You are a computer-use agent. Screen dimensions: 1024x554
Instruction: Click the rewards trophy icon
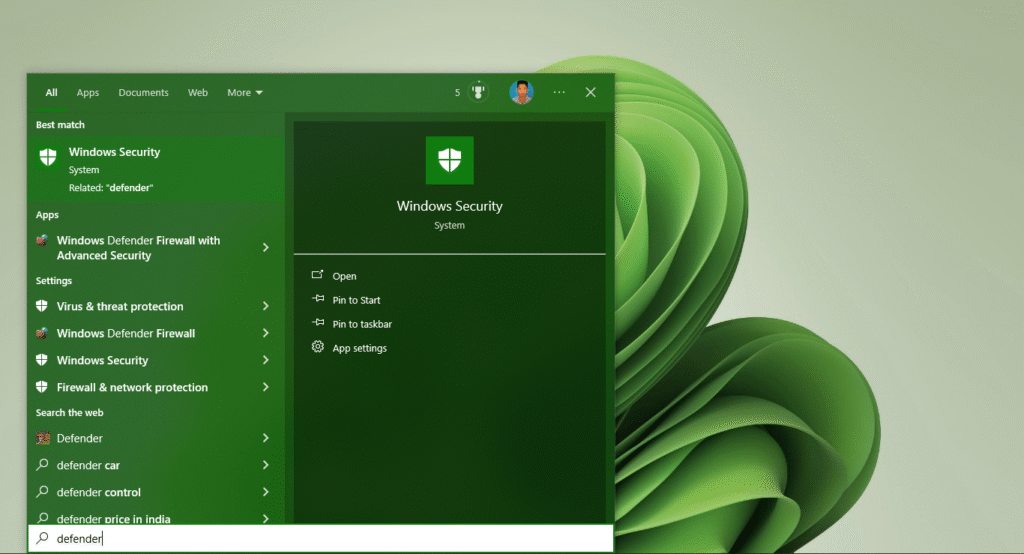pyautogui.click(x=479, y=92)
